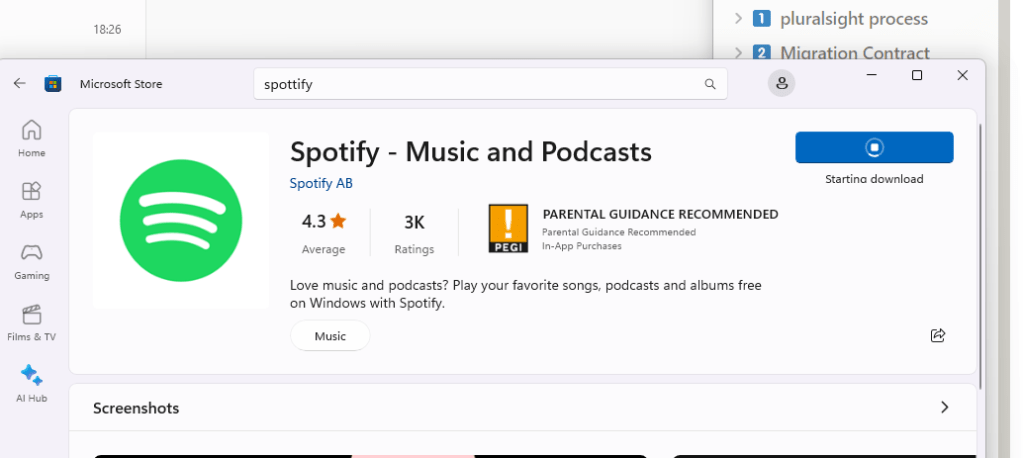1023x458 pixels.
Task: Share the Spotify app page
Action: (x=938, y=335)
